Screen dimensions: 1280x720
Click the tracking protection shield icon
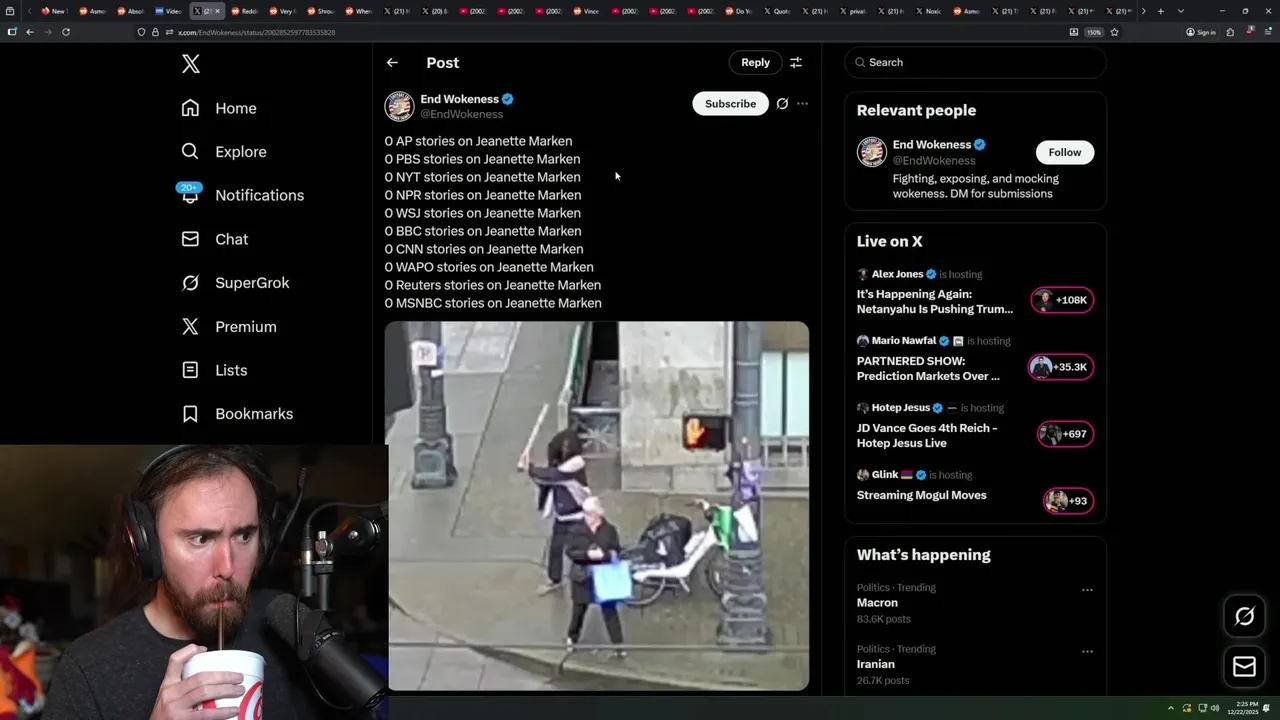141,32
